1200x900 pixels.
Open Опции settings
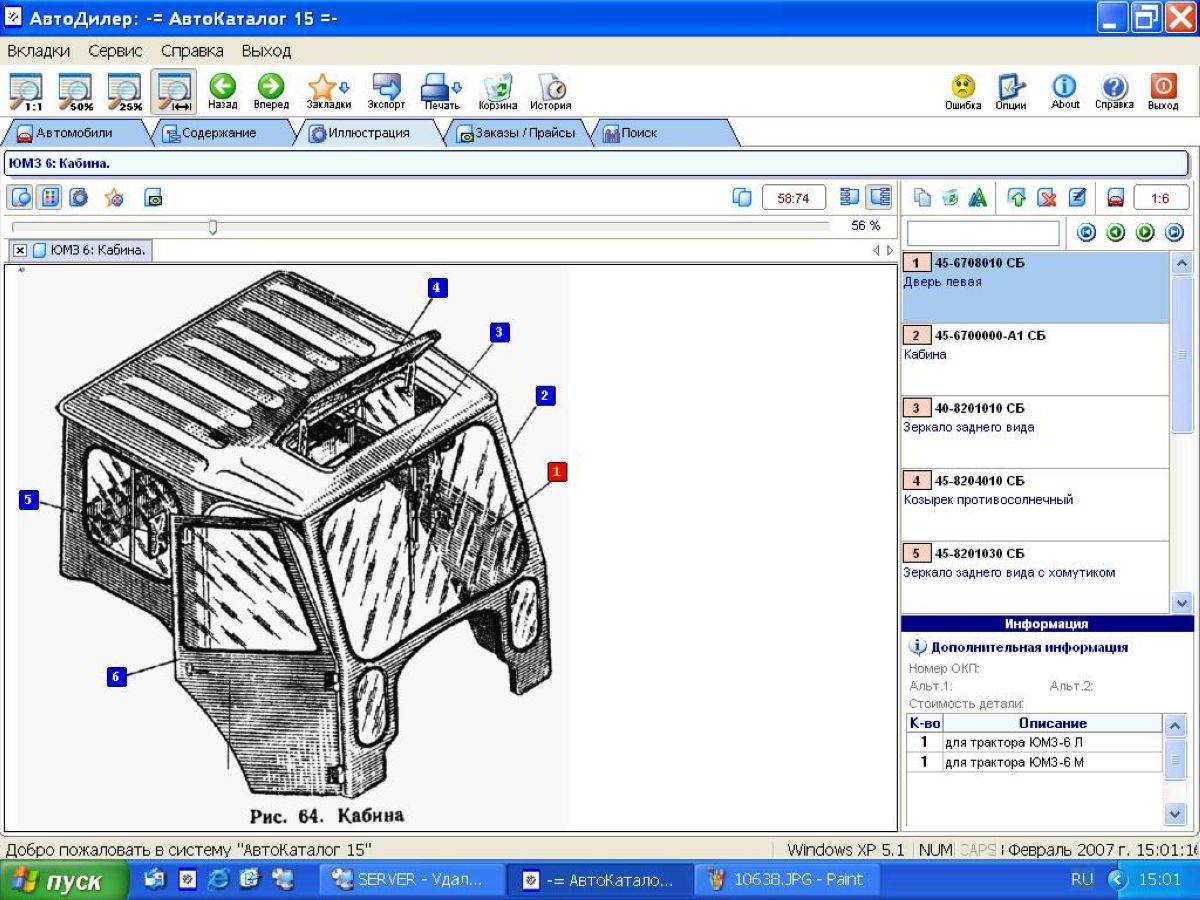(1011, 91)
